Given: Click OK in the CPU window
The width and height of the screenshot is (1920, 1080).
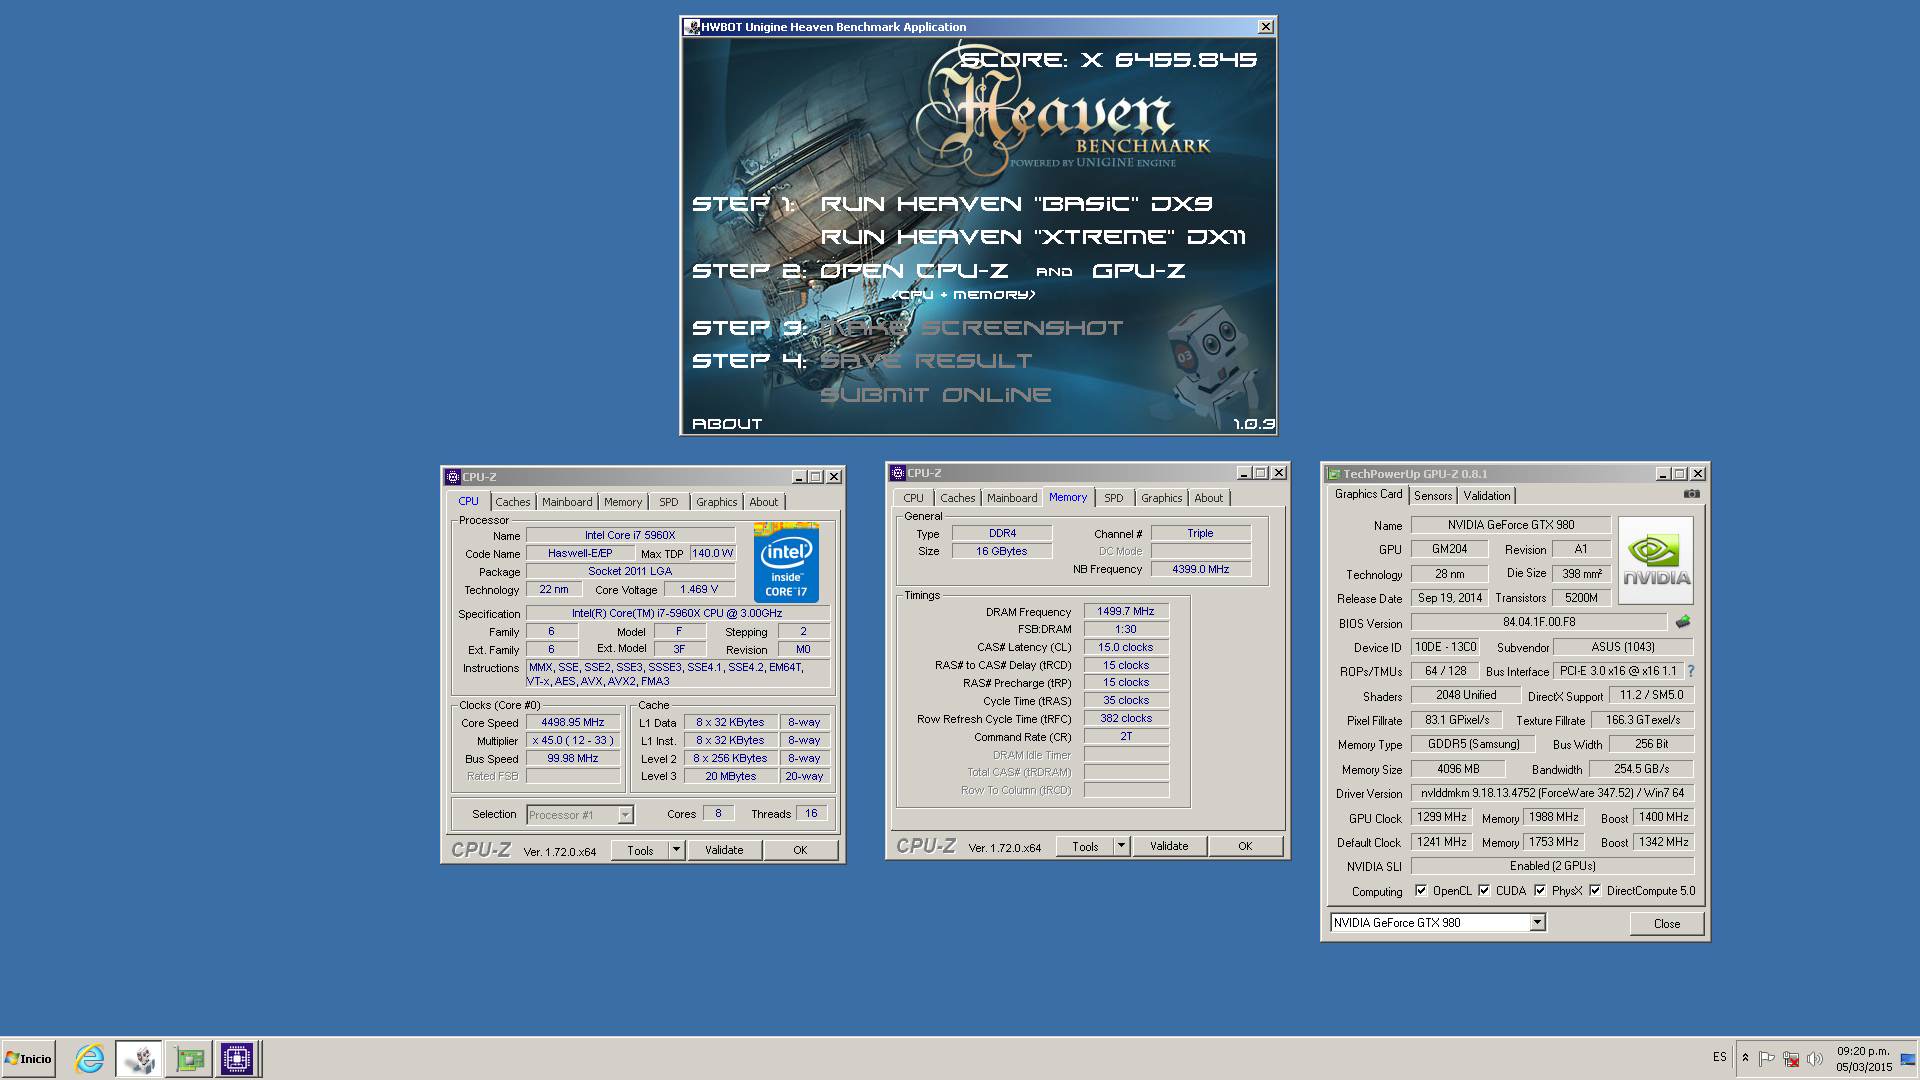Looking at the screenshot, I should click(x=800, y=850).
